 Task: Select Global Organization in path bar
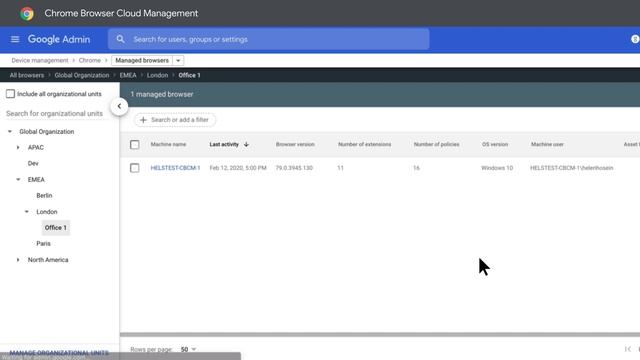82,75
